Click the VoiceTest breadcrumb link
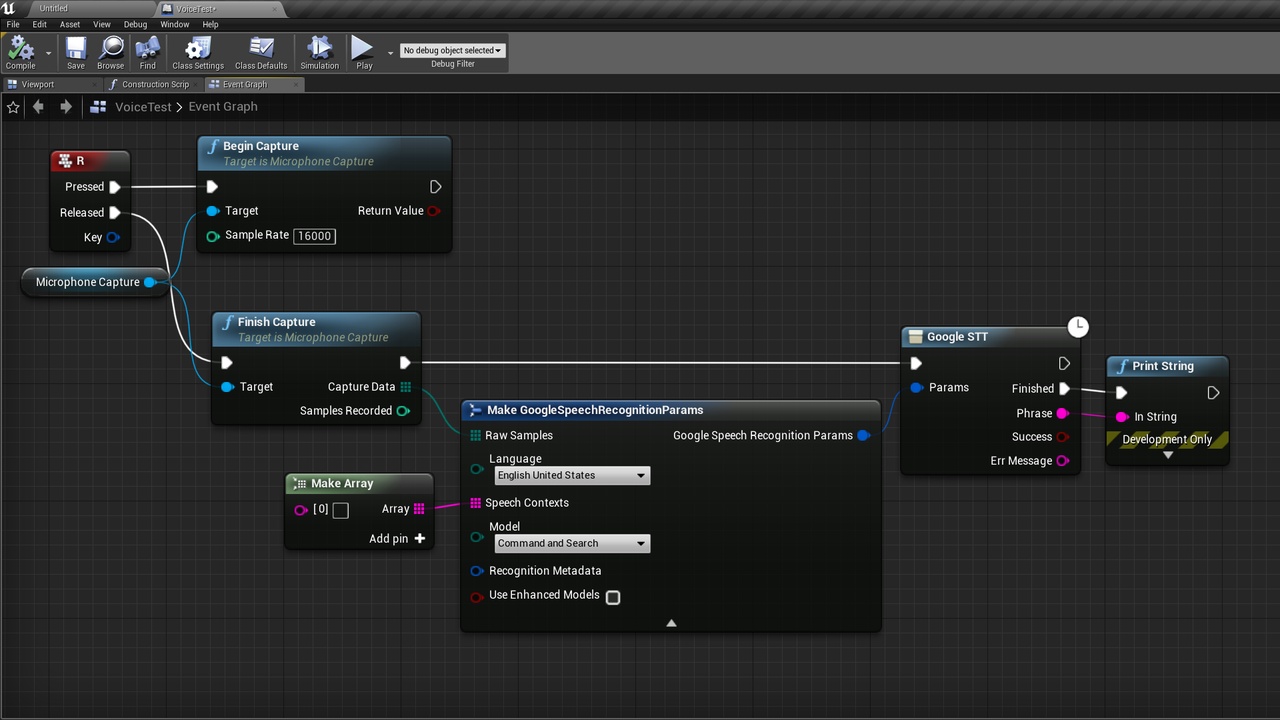1280x720 pixels. pos(144,107)
